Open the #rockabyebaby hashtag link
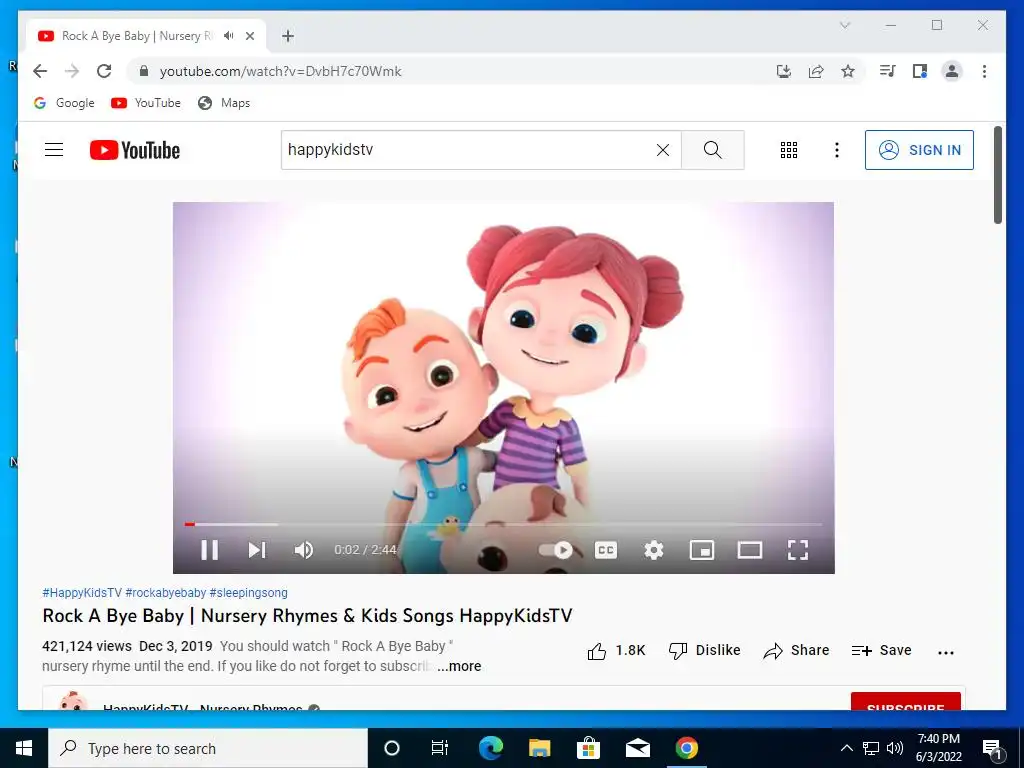1024x768 pixels. 165,592
